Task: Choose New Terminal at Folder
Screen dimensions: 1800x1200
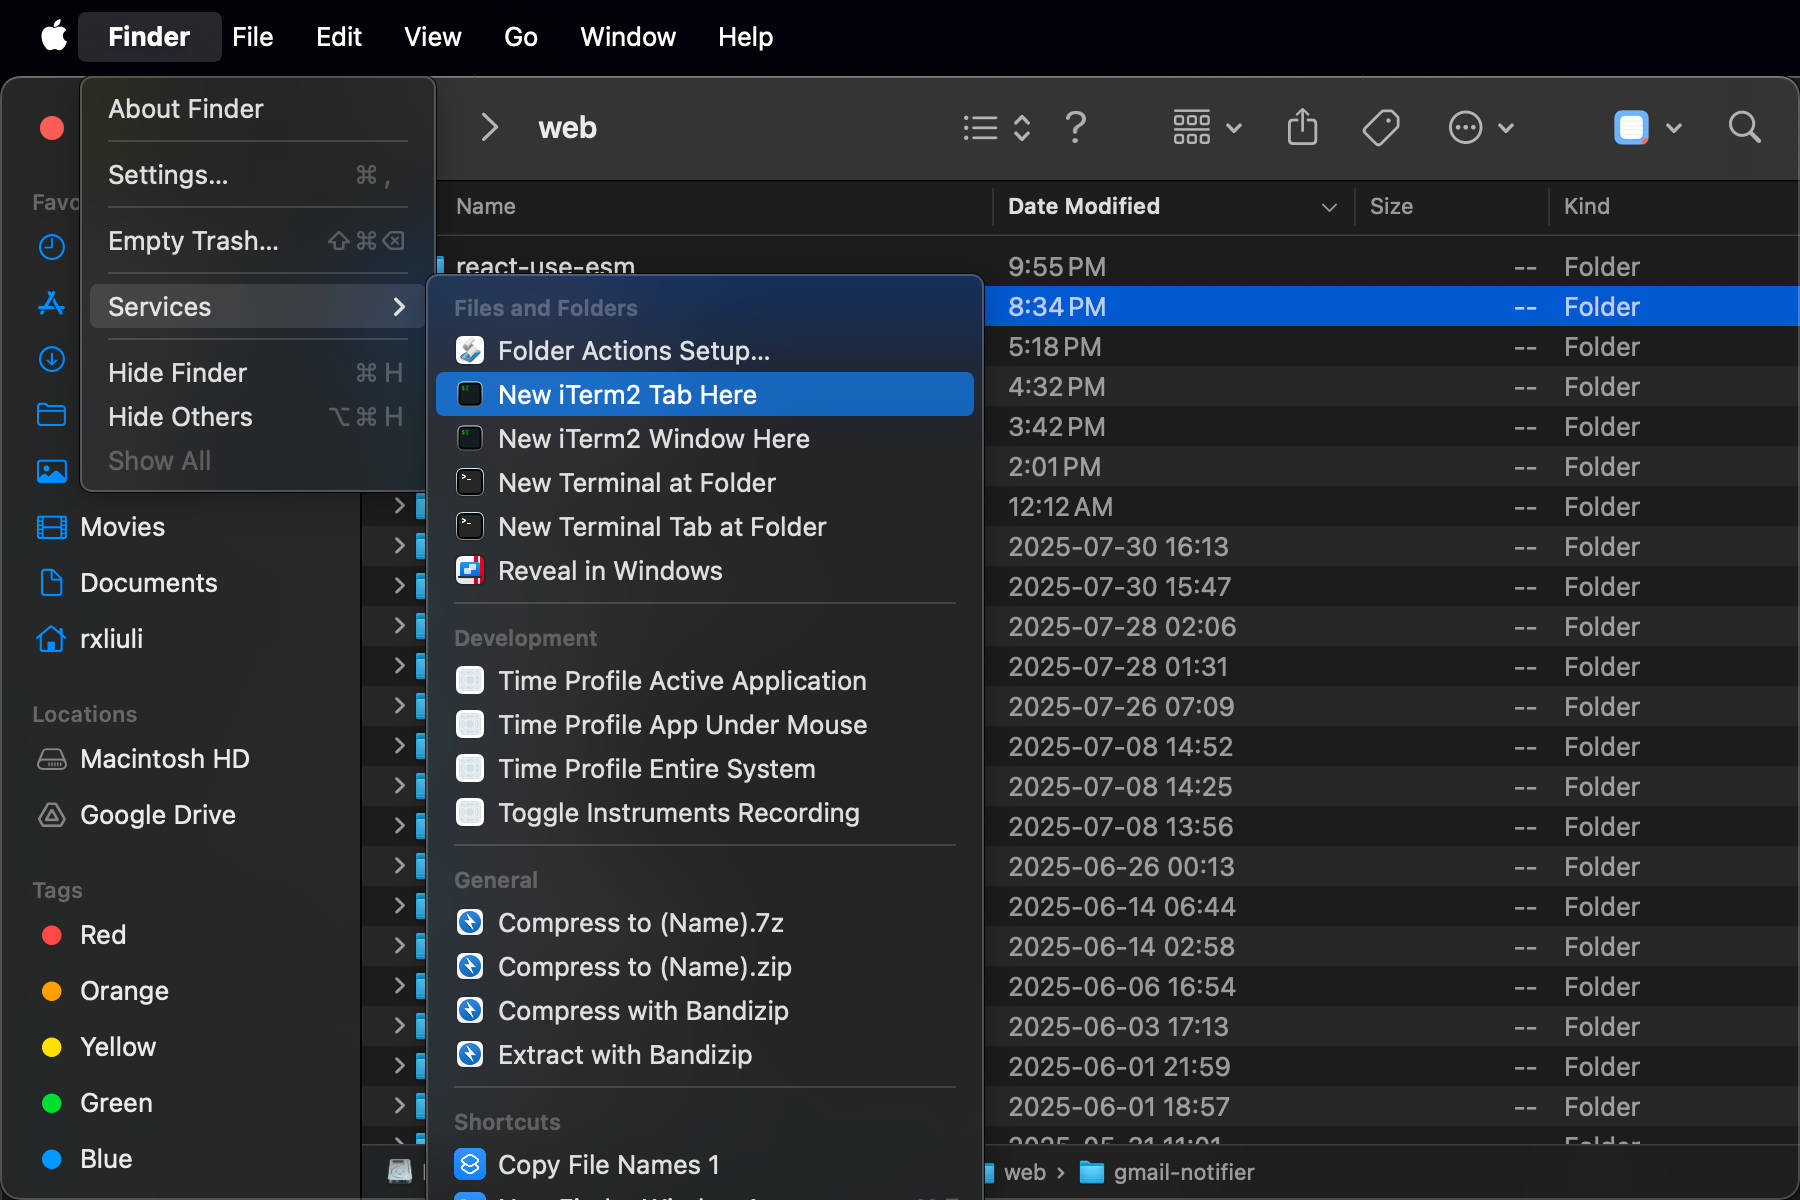Action: 705,483
